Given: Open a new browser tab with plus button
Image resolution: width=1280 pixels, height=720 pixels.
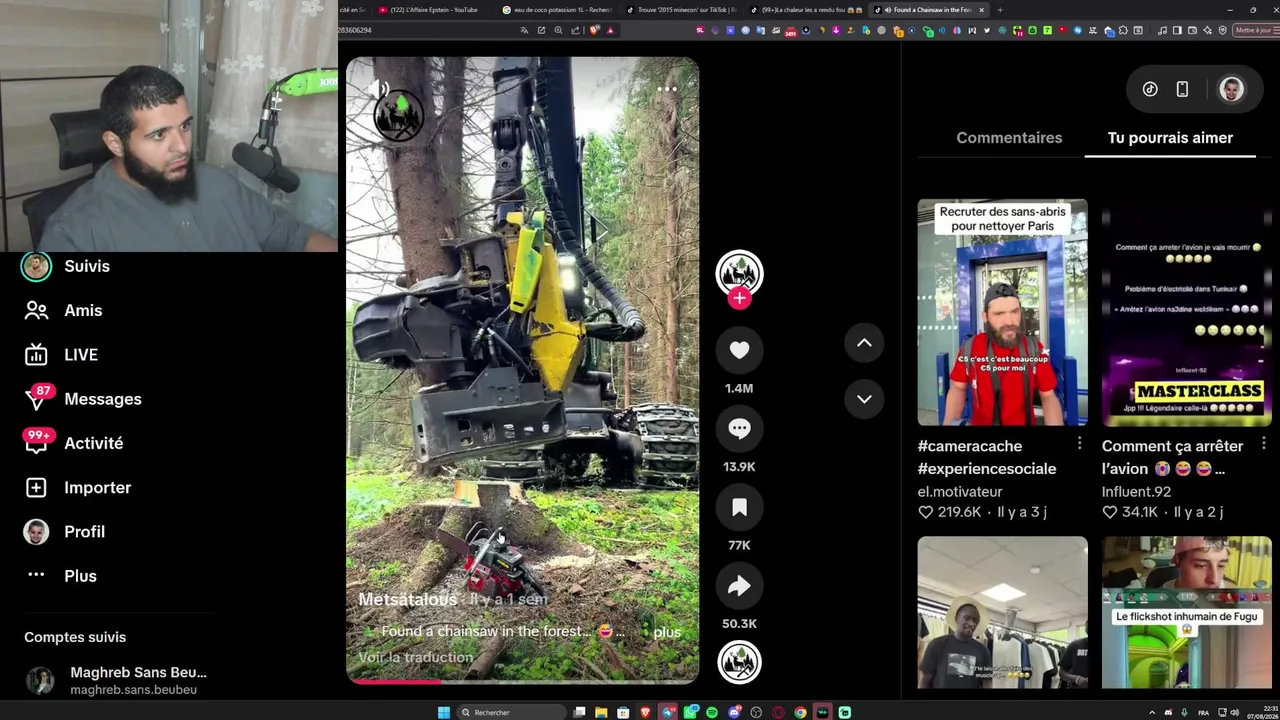Looking at the screenshot, I should coord(1000,10).
